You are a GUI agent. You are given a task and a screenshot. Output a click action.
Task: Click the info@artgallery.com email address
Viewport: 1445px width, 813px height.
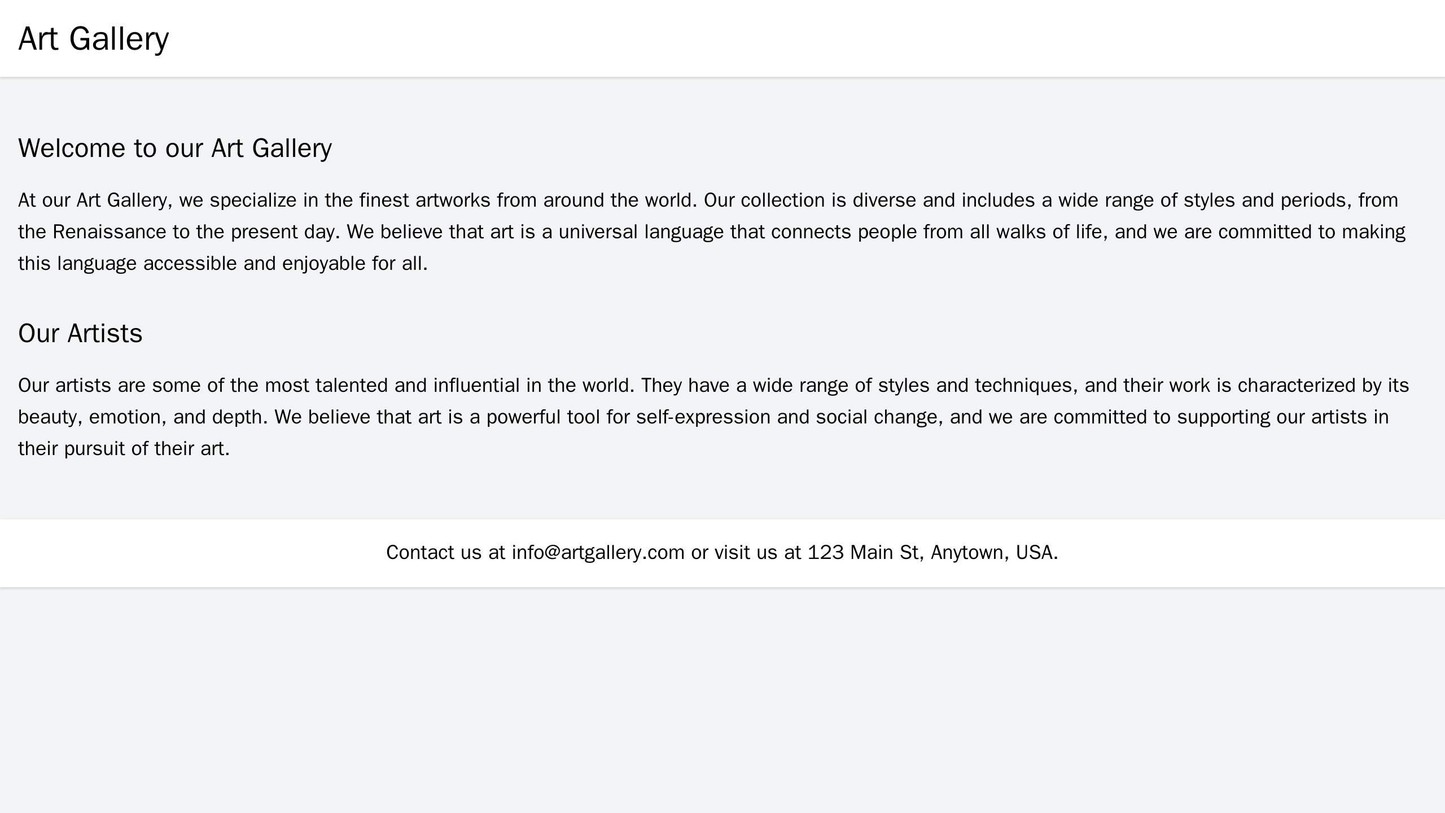(x=597, y=552)
